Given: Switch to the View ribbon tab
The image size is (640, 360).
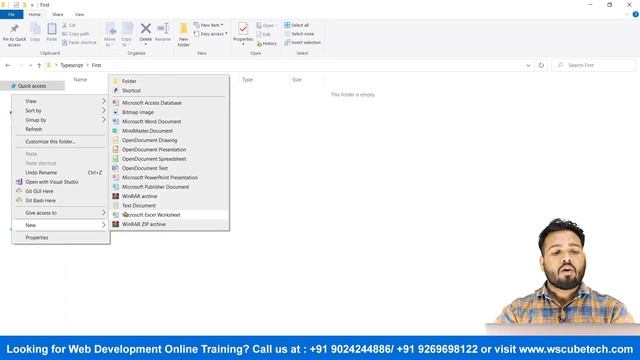Looking at the screenshot, I should pyautogui.click(x=79, y=14).
